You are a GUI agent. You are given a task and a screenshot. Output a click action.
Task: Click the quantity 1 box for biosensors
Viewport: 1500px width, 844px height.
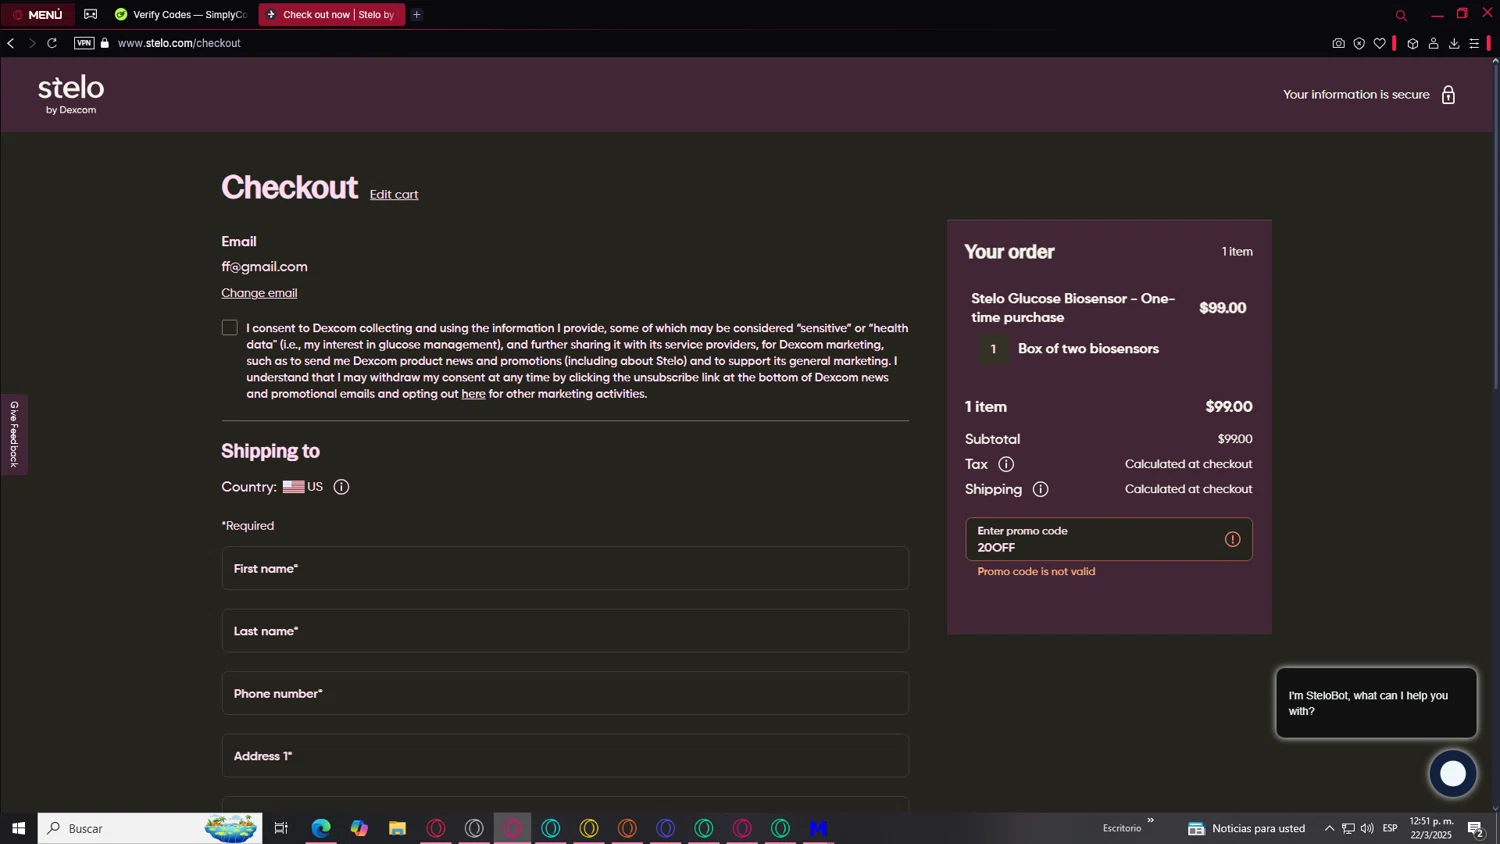click(993, 349)
